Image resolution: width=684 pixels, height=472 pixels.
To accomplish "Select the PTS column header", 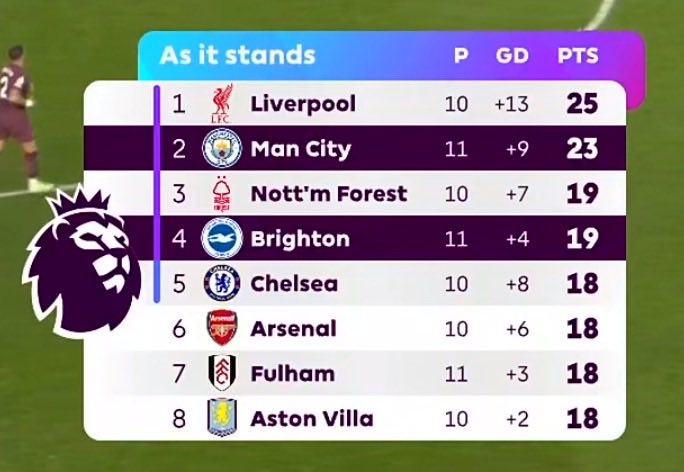I will click(577, 56).
